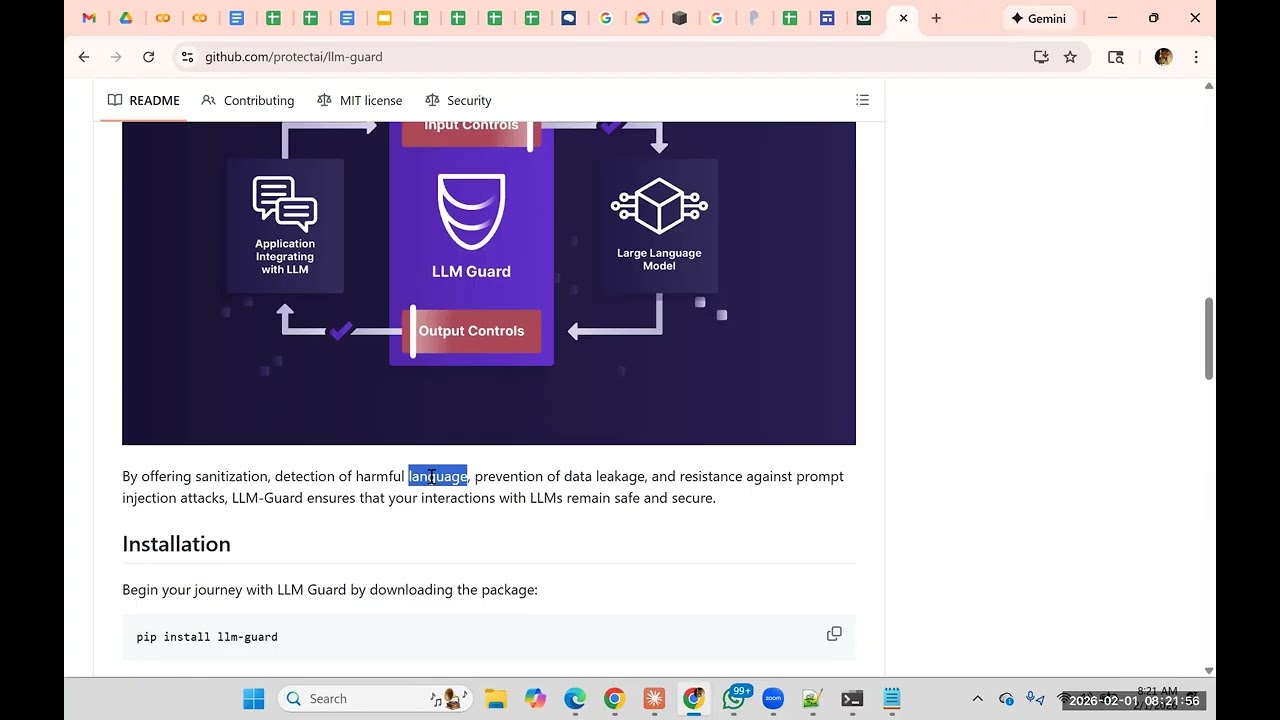Open the Windows Start menu
The image size is (1280, 720).
(254, 699)
